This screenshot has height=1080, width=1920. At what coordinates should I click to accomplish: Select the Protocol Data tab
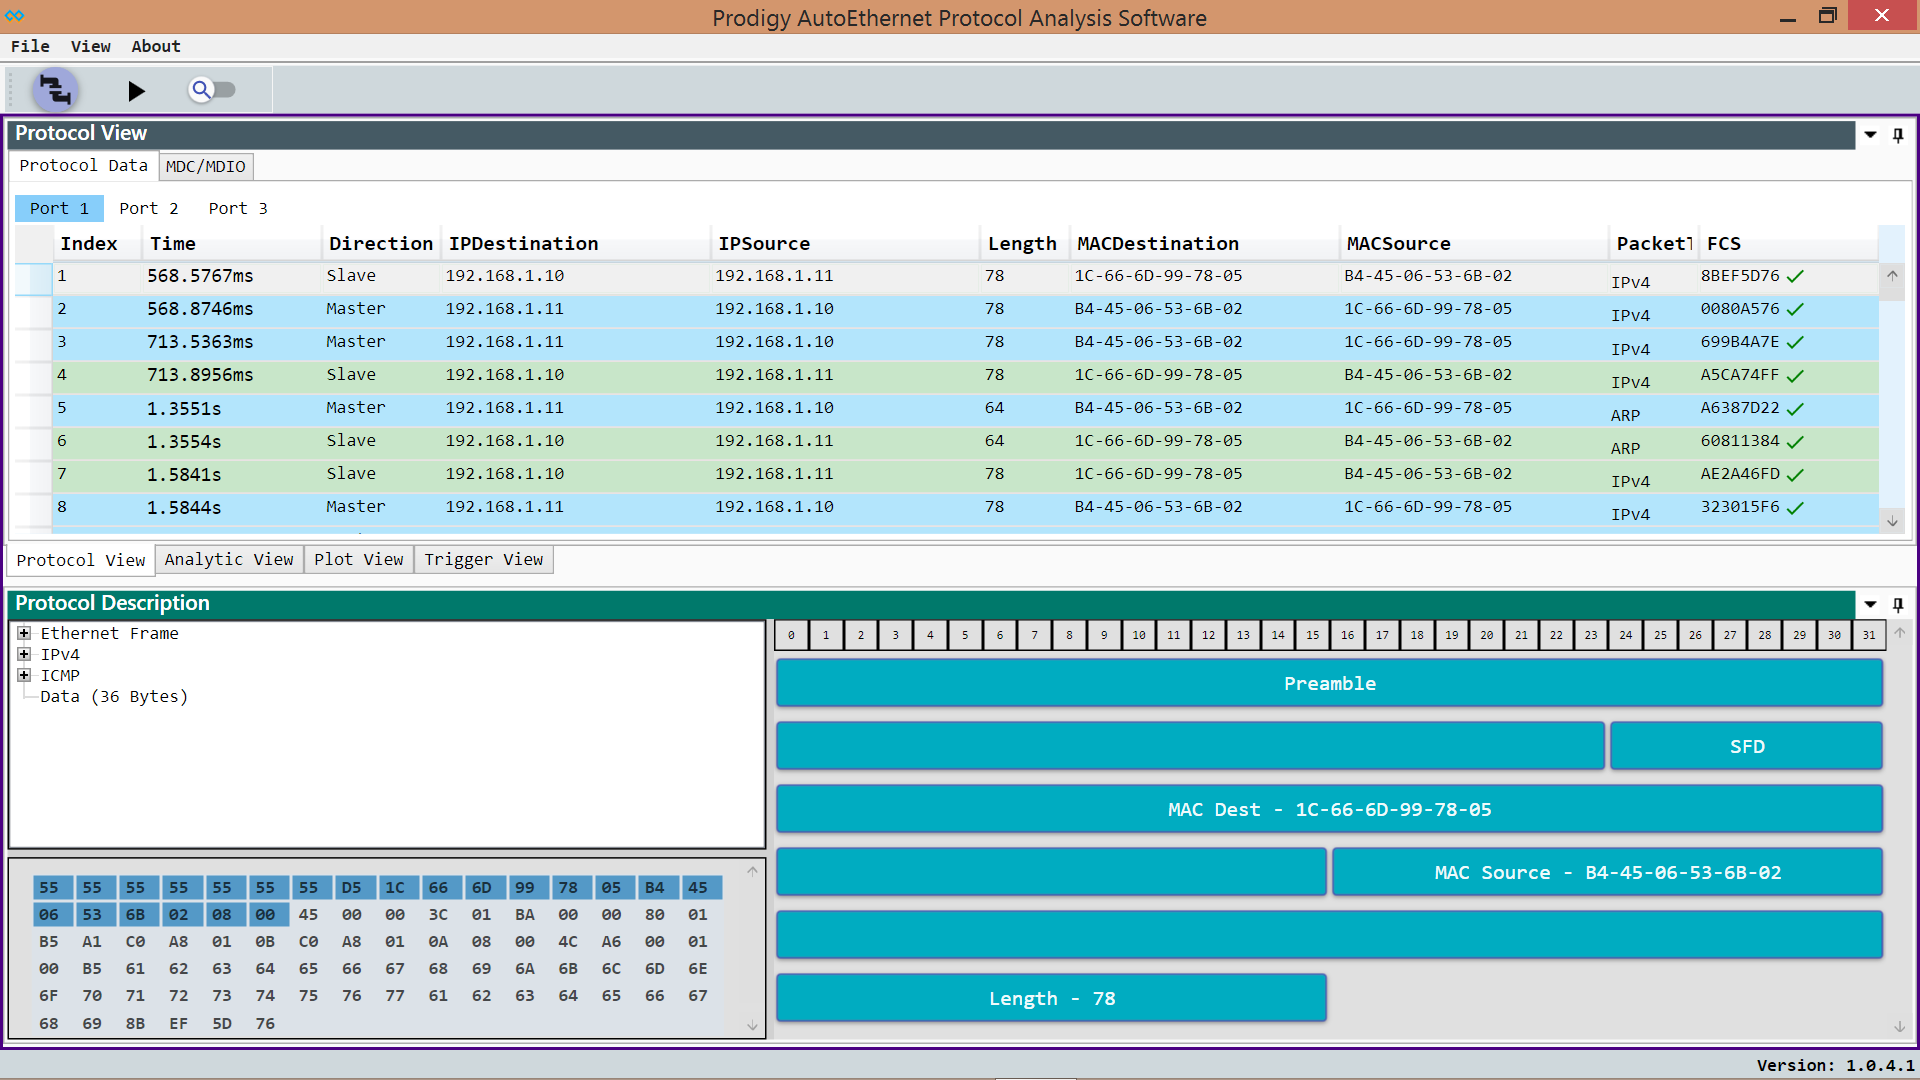(x=83, y=166)
